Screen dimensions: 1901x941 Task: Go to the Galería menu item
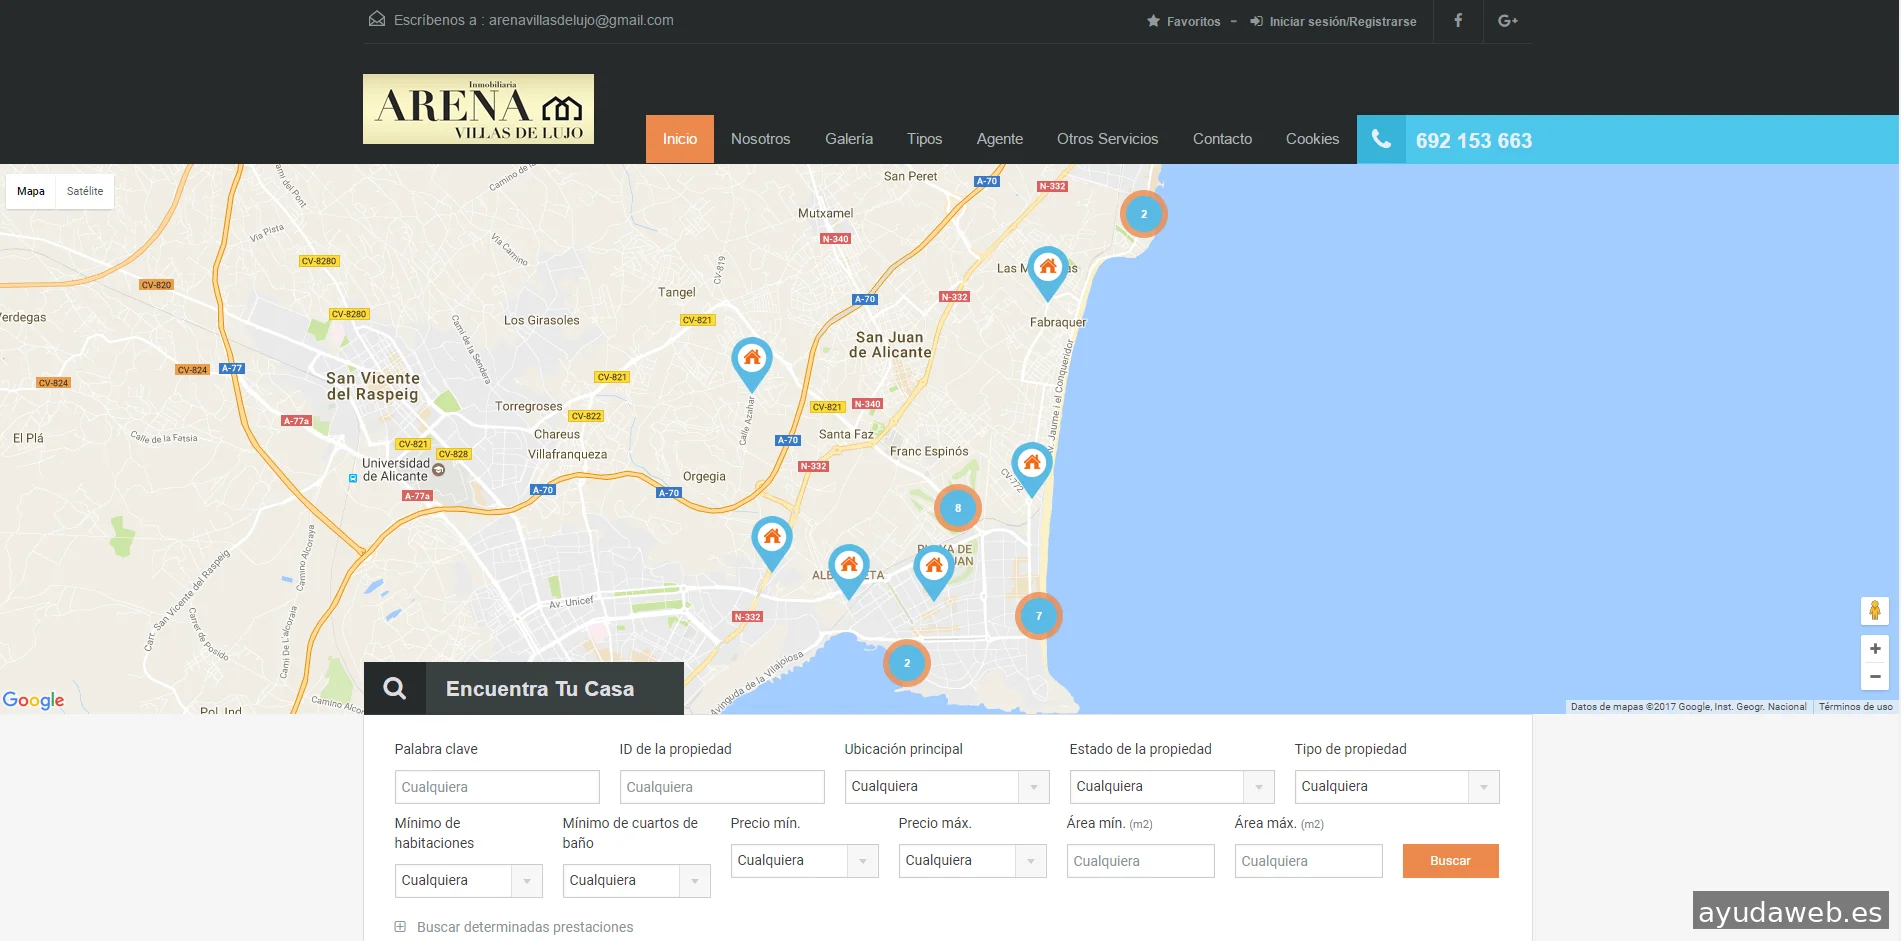(x=848, y=139)
